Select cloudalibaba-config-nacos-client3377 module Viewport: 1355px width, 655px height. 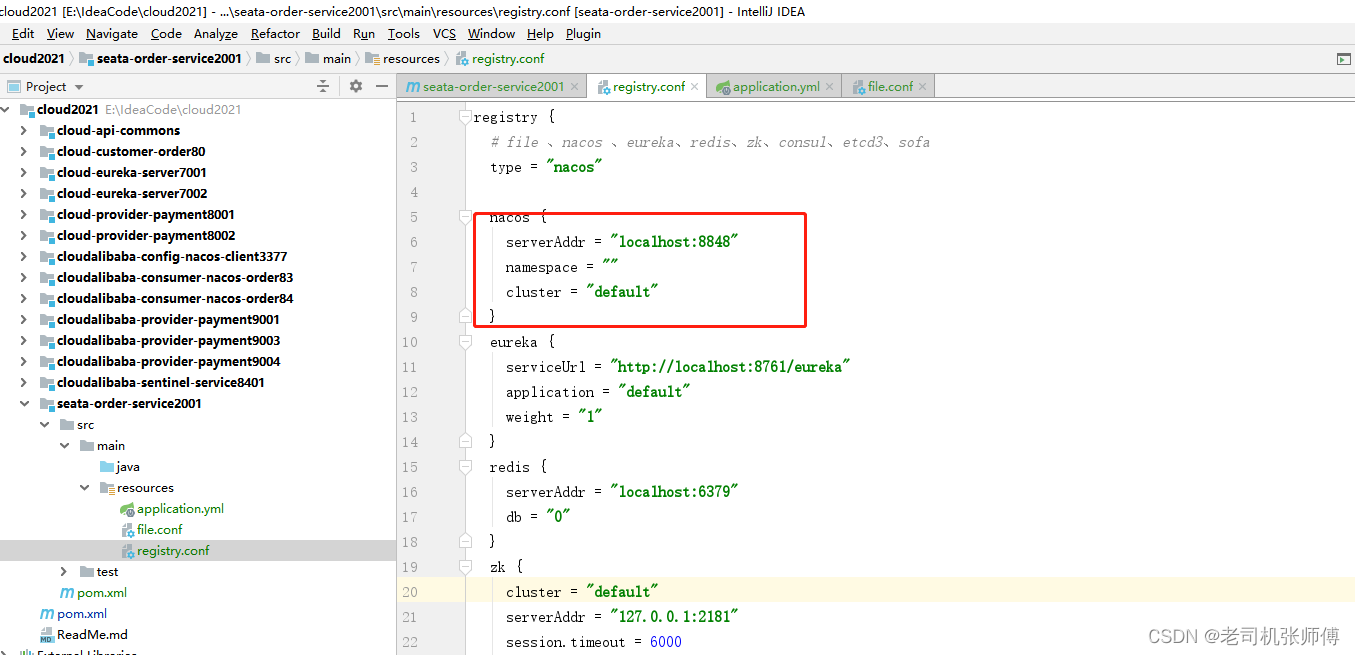172,257
